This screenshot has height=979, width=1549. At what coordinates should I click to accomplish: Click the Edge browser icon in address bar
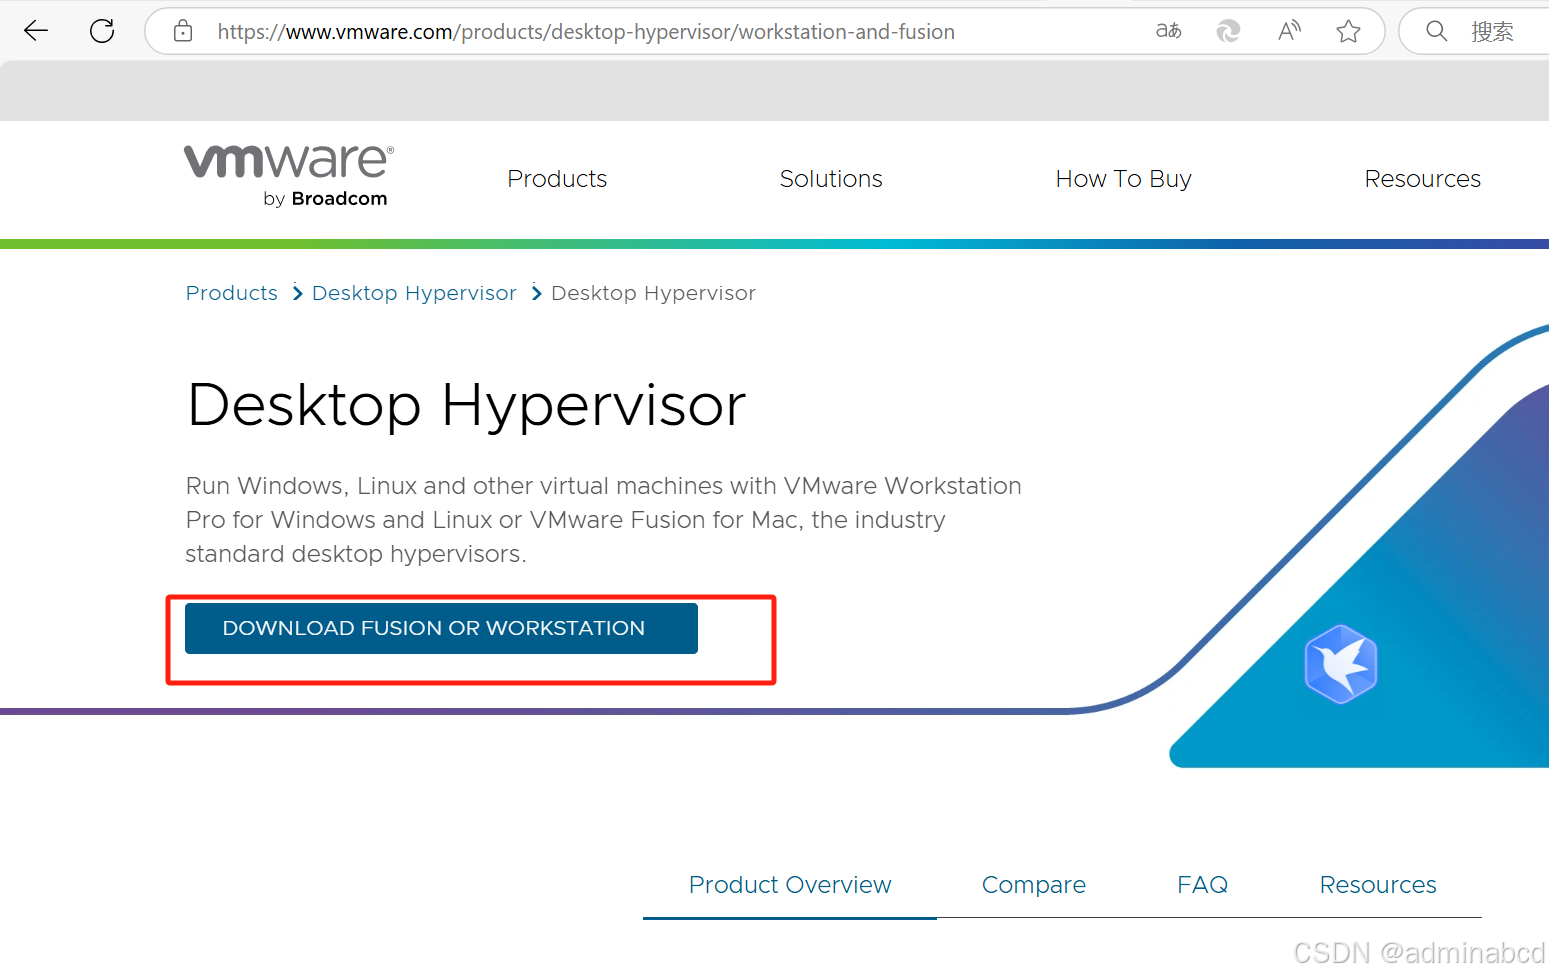pyautogui.click(x=1228, y=31)
